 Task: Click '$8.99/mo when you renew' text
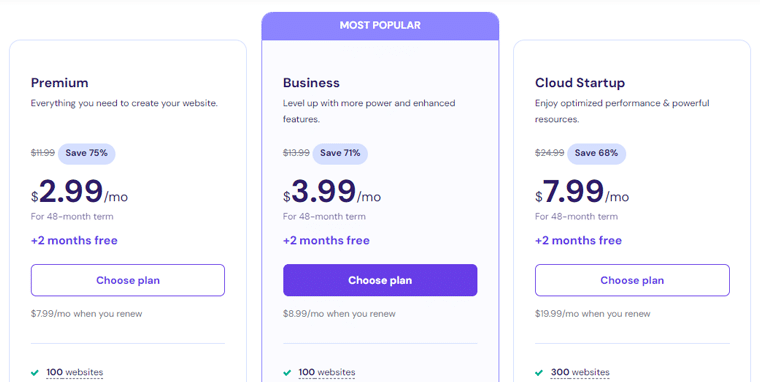click(x=339, y=314)
